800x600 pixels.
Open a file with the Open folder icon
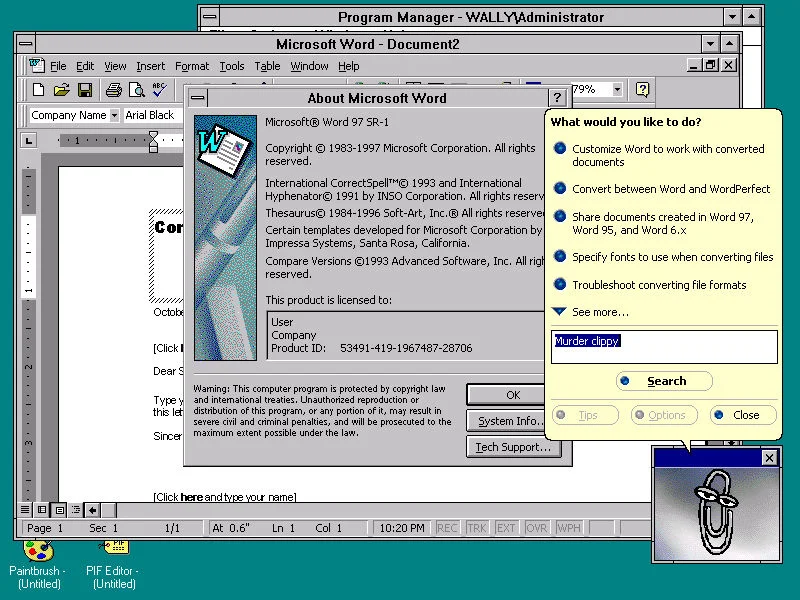coord(61,90)
